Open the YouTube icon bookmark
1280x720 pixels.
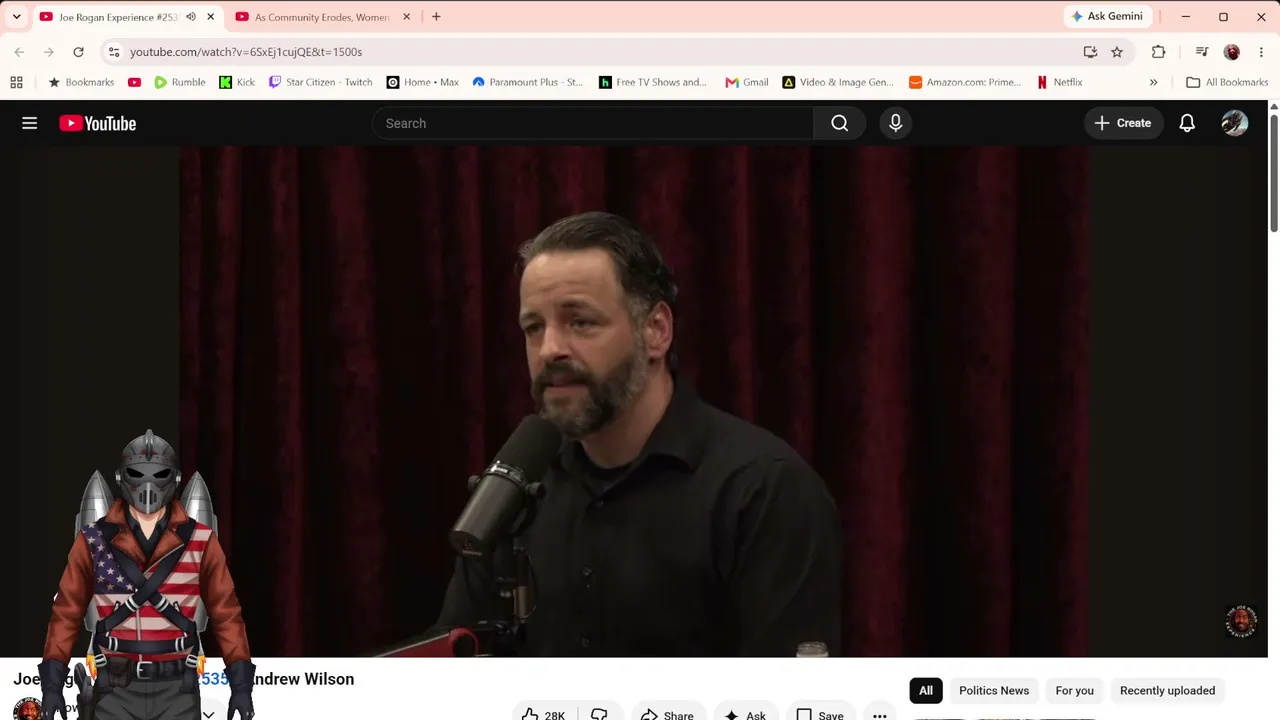[134, 82]
